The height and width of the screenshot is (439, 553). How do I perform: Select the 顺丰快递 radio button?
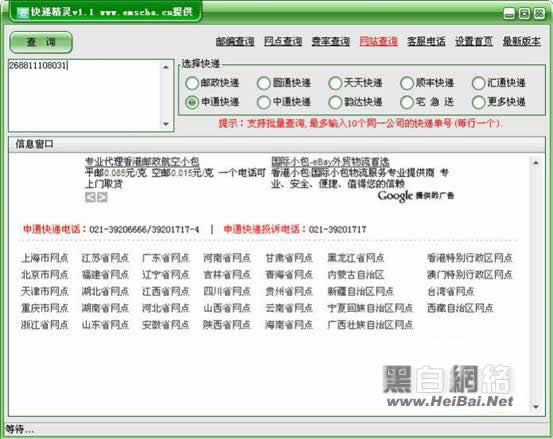[407, 83]
